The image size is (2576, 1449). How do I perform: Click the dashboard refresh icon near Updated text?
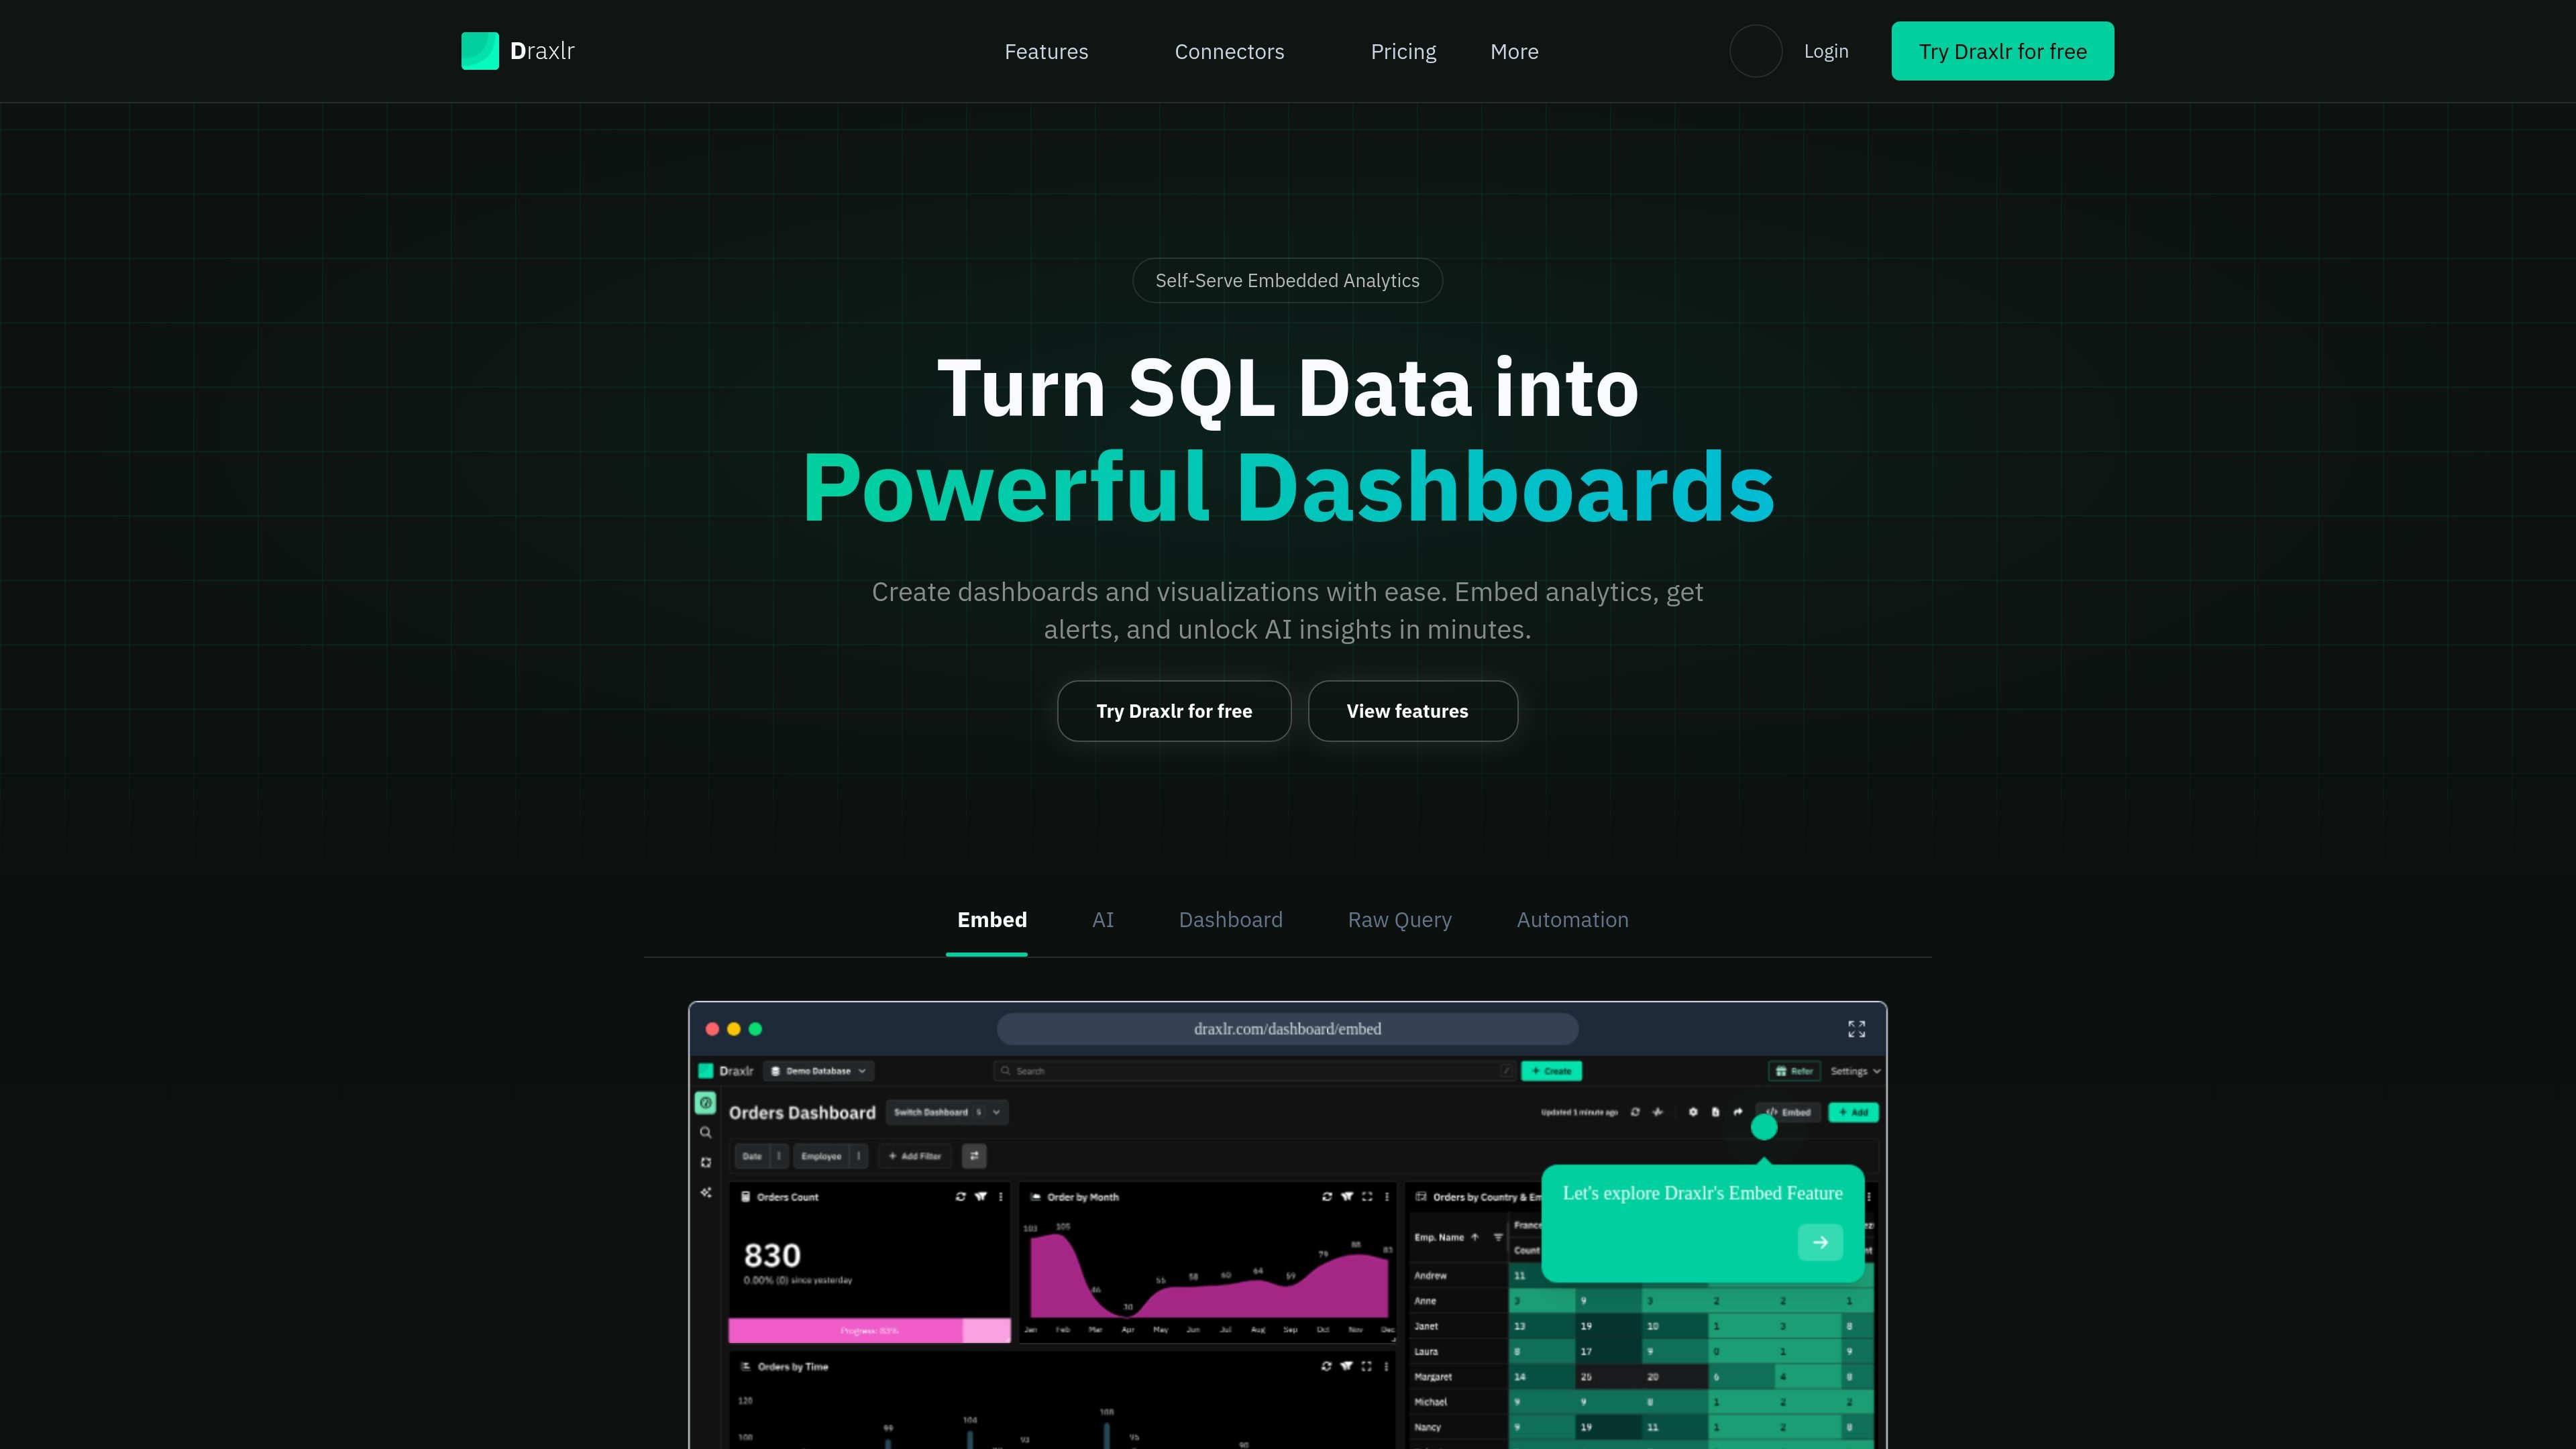point(1635,1112)
